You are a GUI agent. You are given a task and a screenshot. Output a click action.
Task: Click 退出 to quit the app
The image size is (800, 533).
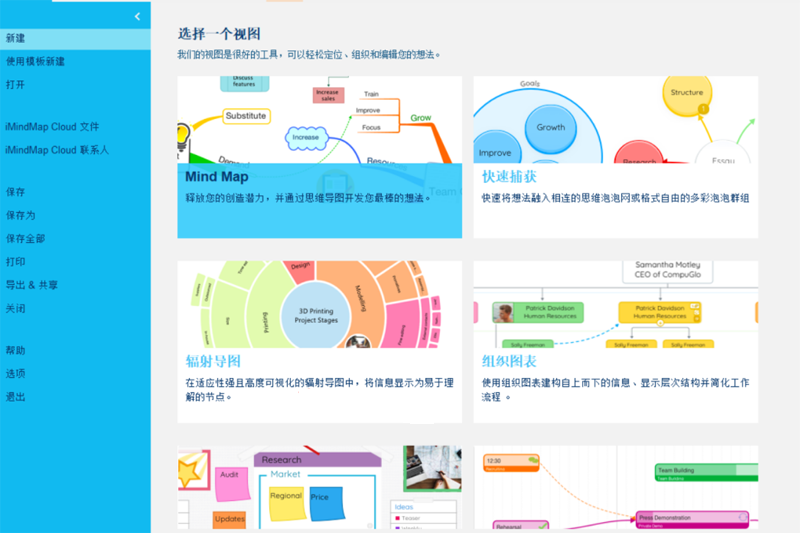tap(75, 397)
